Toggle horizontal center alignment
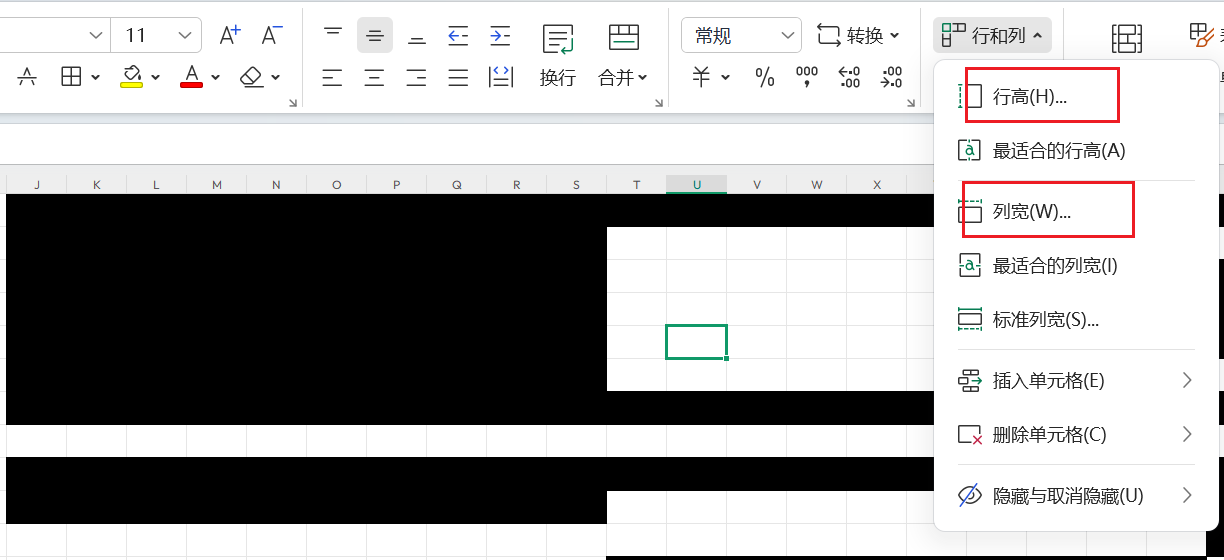The width and height of the screenshot is (1224, 560). click(374, 77)
